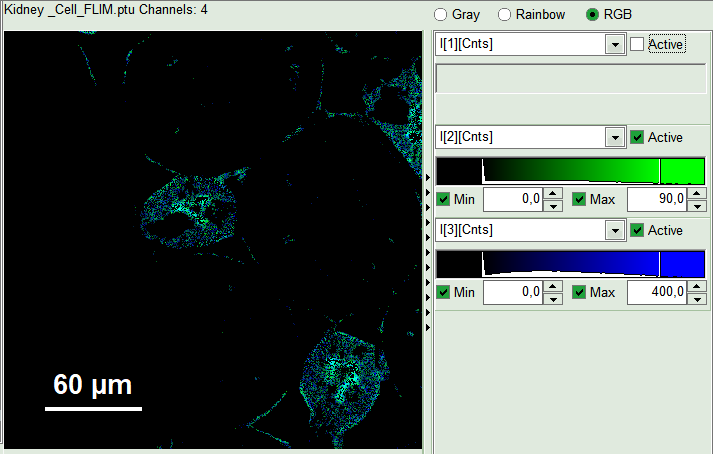Open the I[2][Cnts] channel dropdown

(x=614, y=137)
